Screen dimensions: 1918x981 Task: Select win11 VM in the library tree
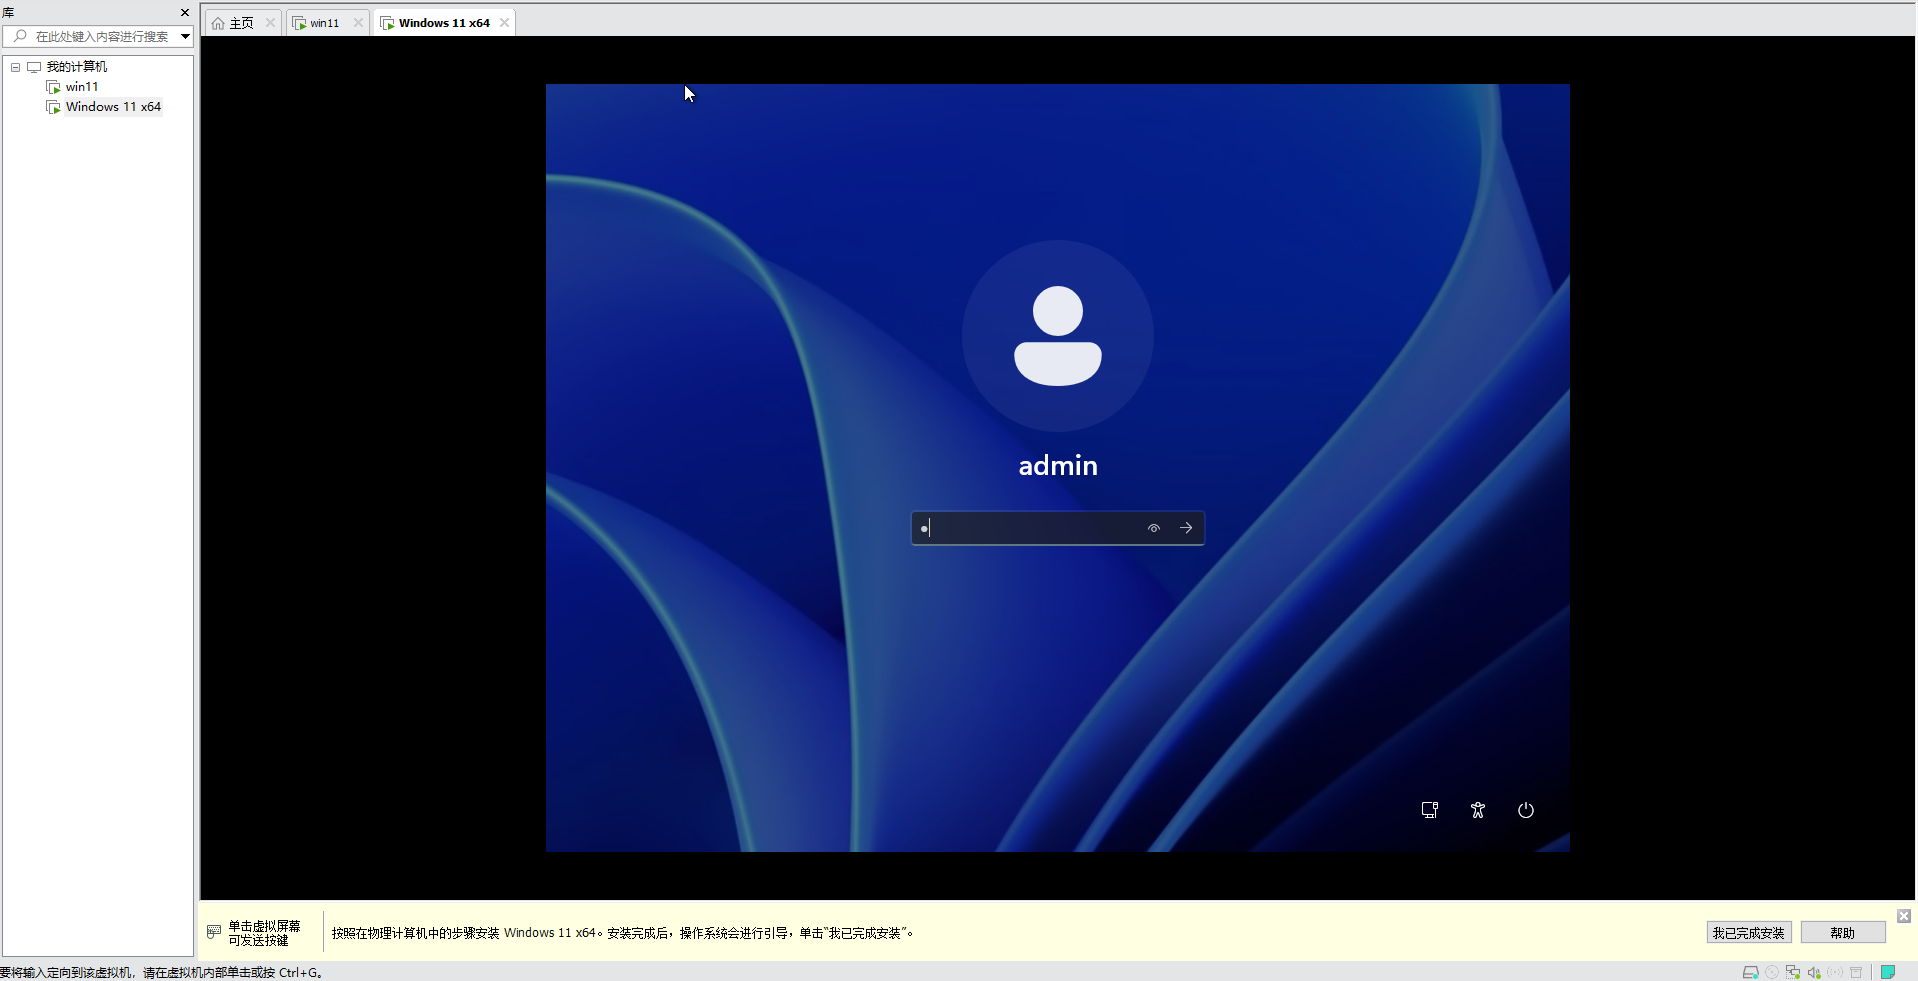82,87
